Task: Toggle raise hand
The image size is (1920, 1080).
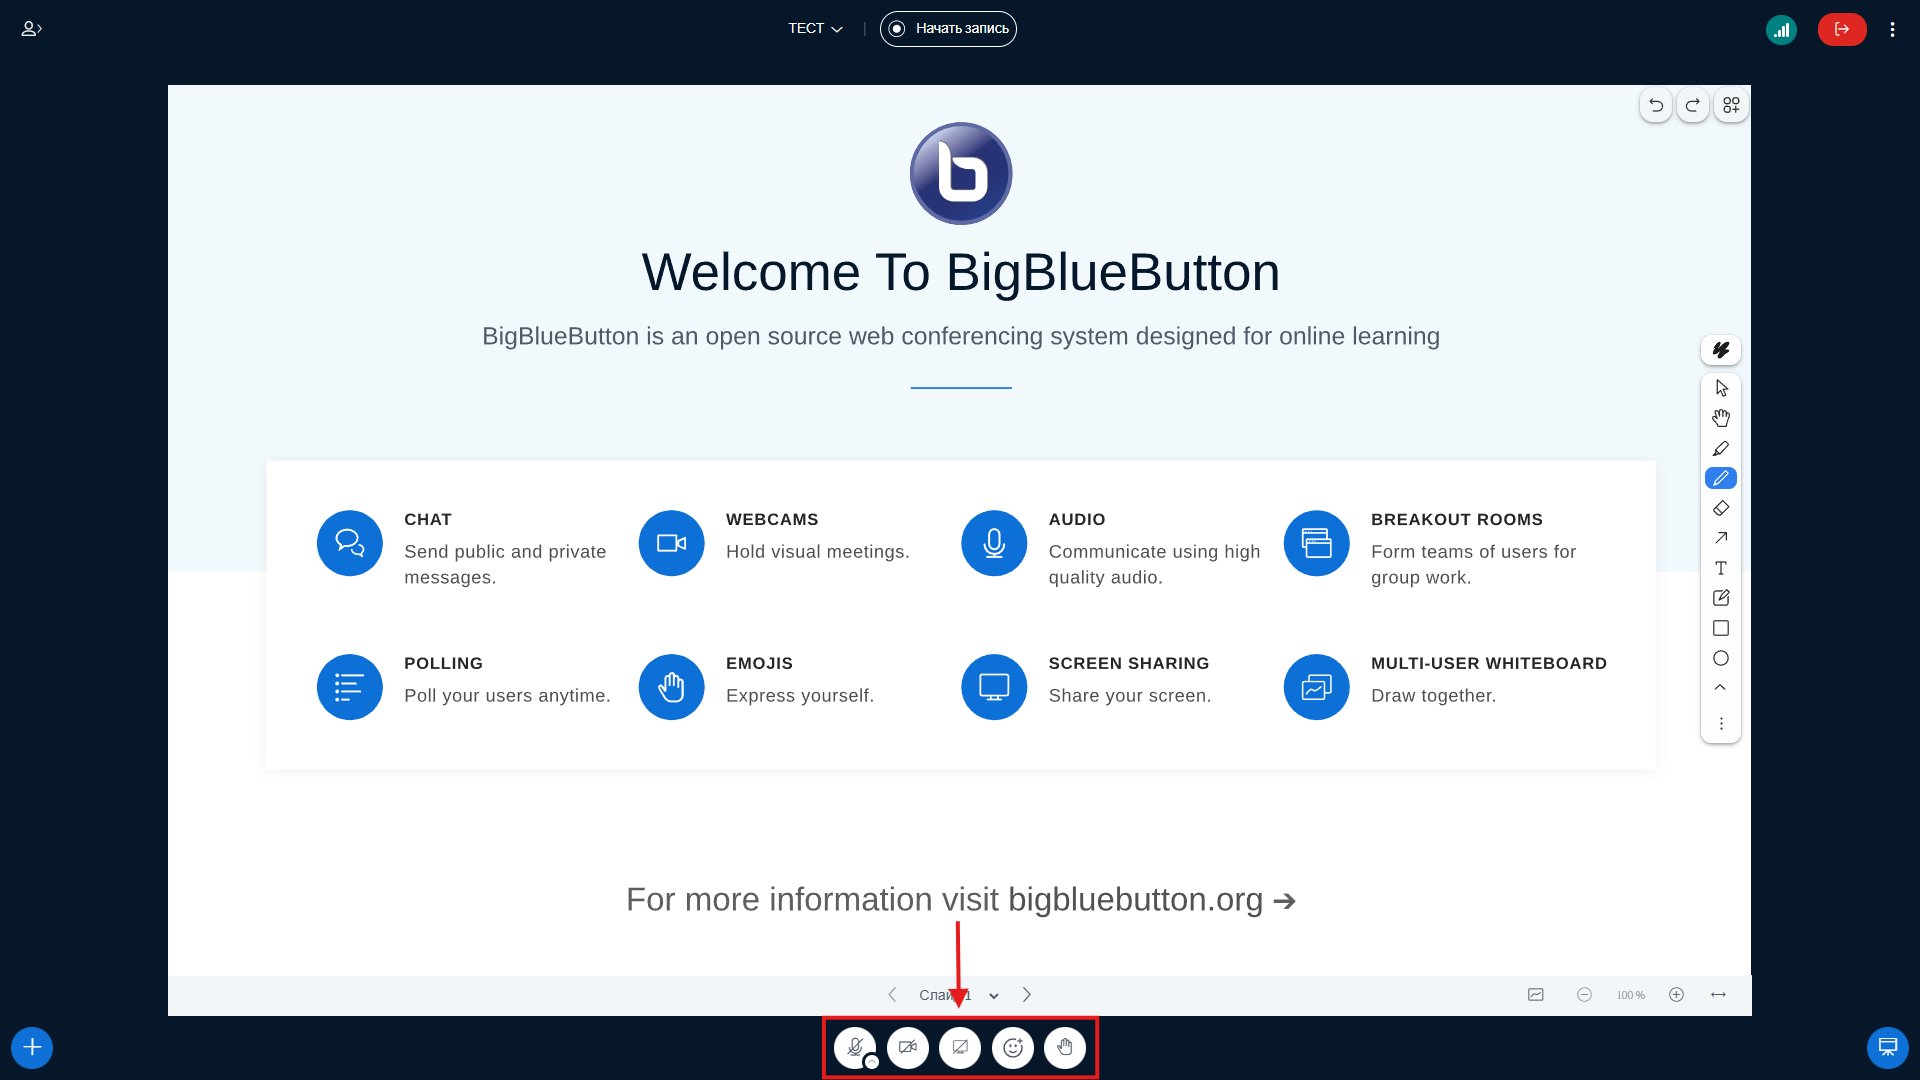Action: tap(1064, 1047)
